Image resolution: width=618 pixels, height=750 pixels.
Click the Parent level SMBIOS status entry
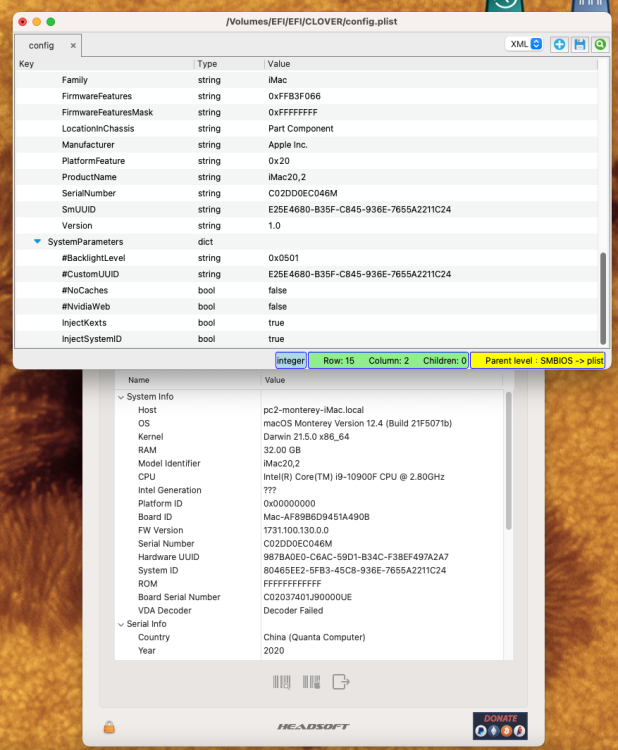click(538, 361)
